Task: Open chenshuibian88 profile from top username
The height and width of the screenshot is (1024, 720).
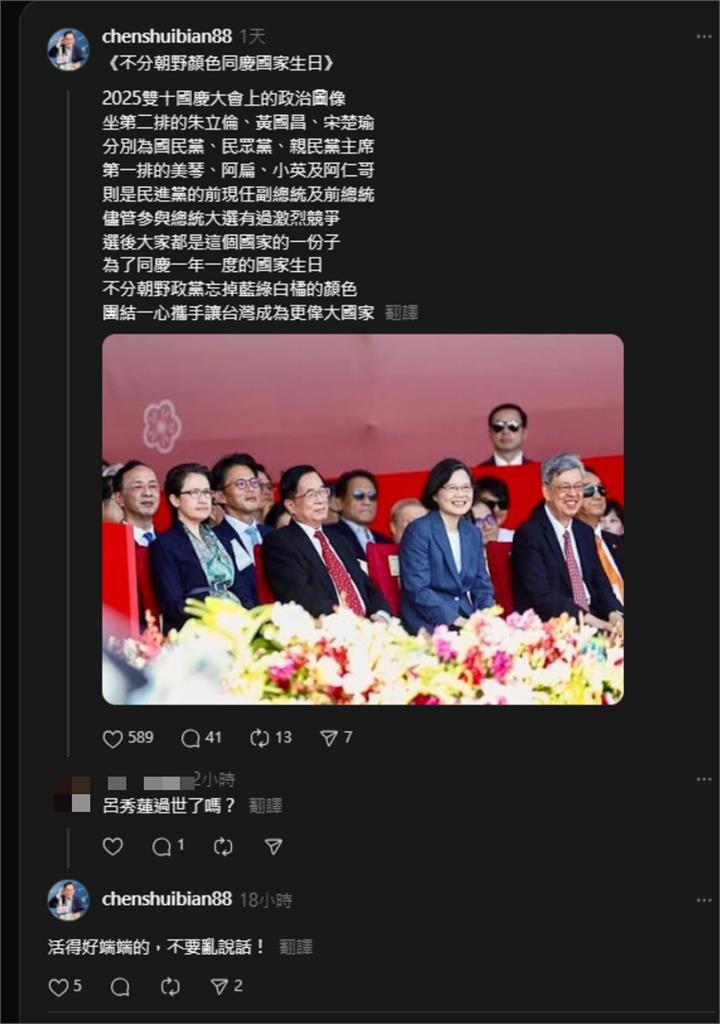Action: tap(167, 37)
